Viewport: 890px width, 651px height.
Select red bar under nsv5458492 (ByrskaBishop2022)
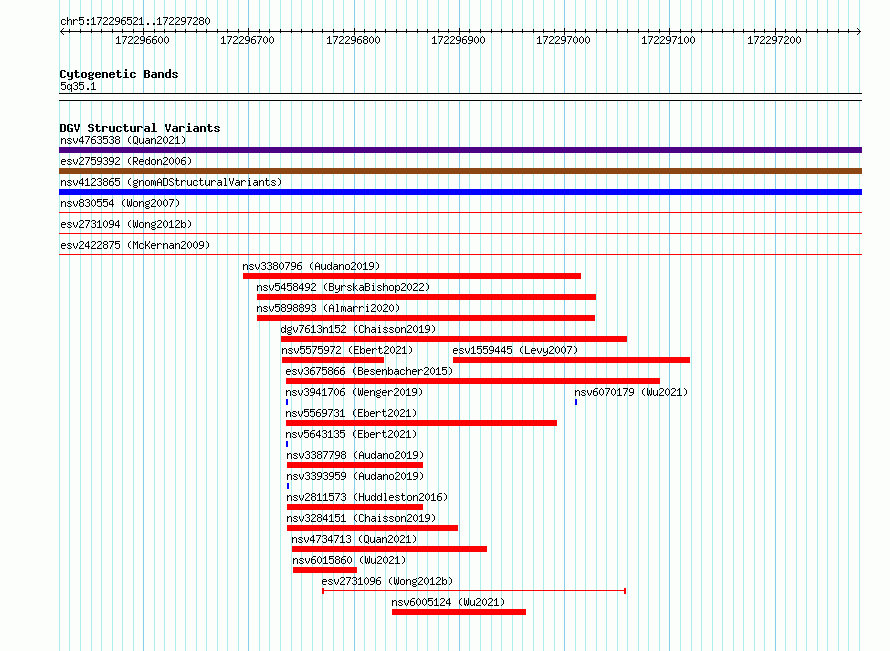426,297
